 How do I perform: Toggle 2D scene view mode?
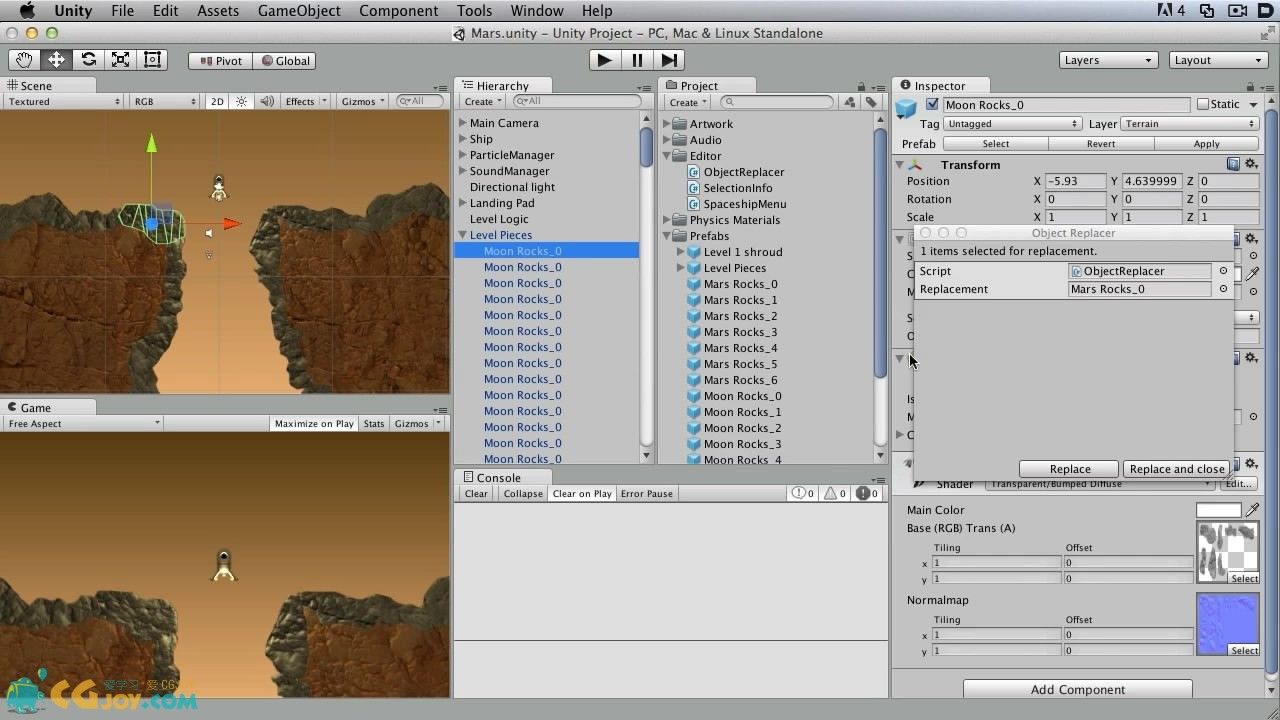(x=217, y=101)
